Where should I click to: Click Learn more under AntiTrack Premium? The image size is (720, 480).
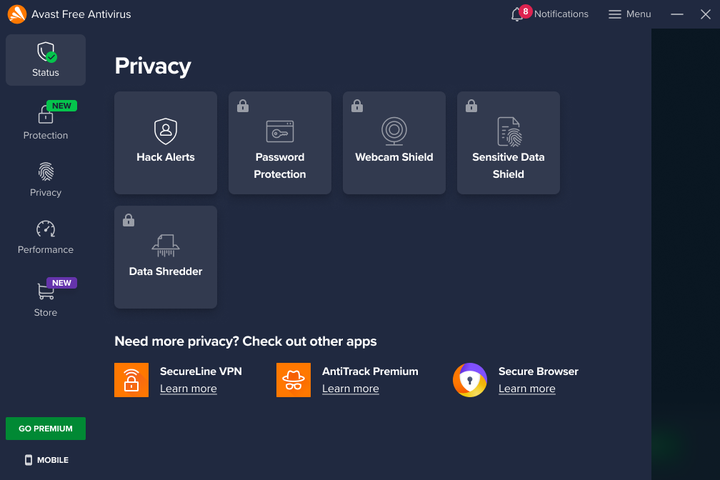click(350, 389)
